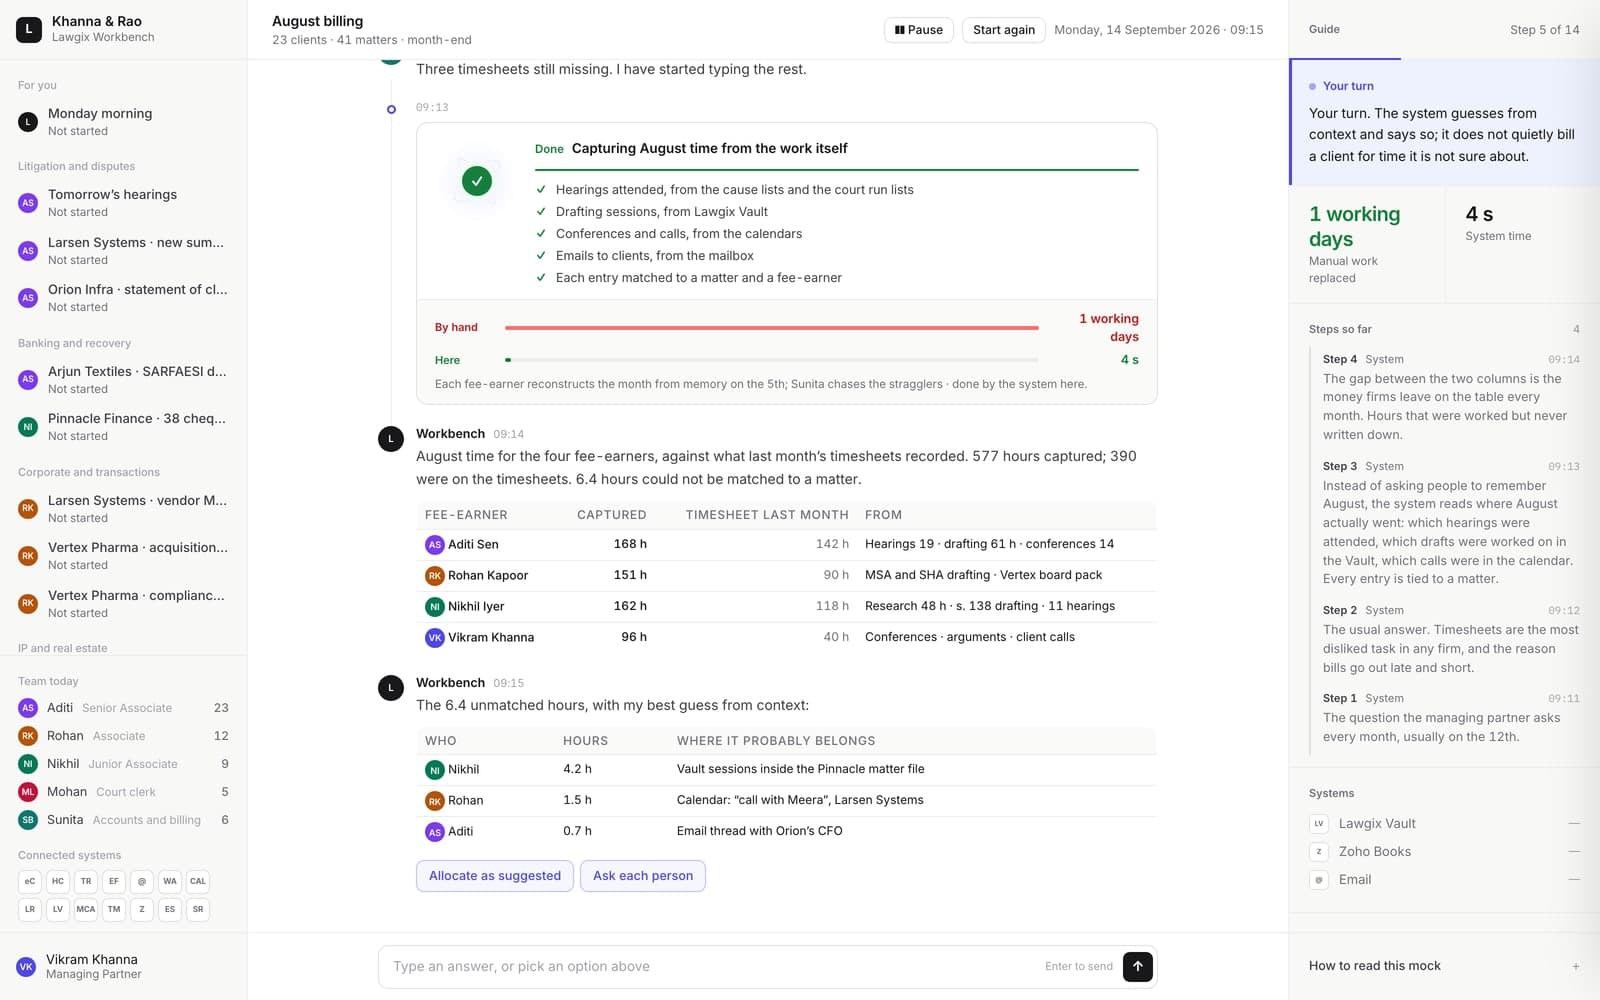Click the Here system time progress bar
The height and width of the screenshot is (1000, 1600).
(x=772, y=360)
